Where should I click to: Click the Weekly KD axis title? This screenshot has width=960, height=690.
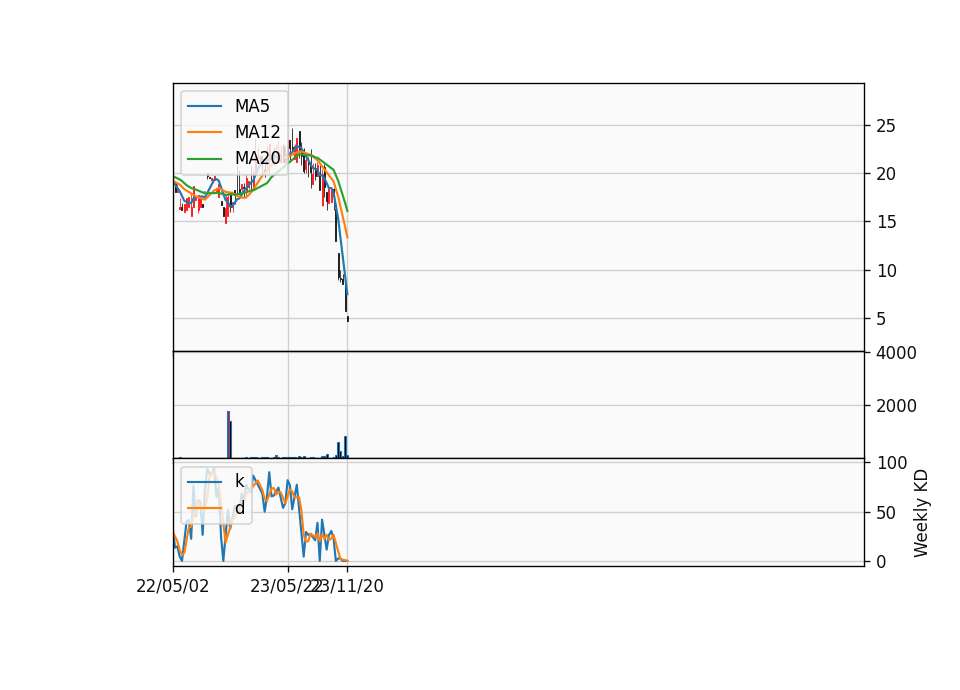point(921,513)
